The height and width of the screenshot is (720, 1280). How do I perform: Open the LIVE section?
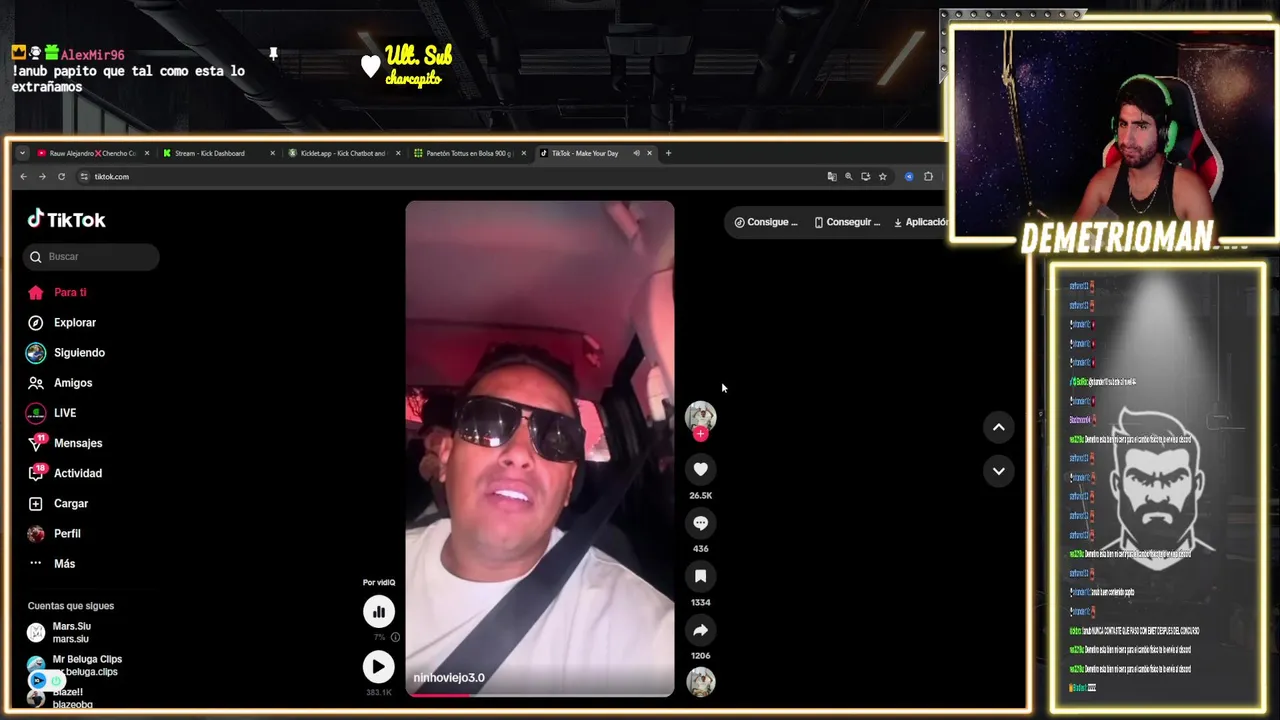[65, 412]
